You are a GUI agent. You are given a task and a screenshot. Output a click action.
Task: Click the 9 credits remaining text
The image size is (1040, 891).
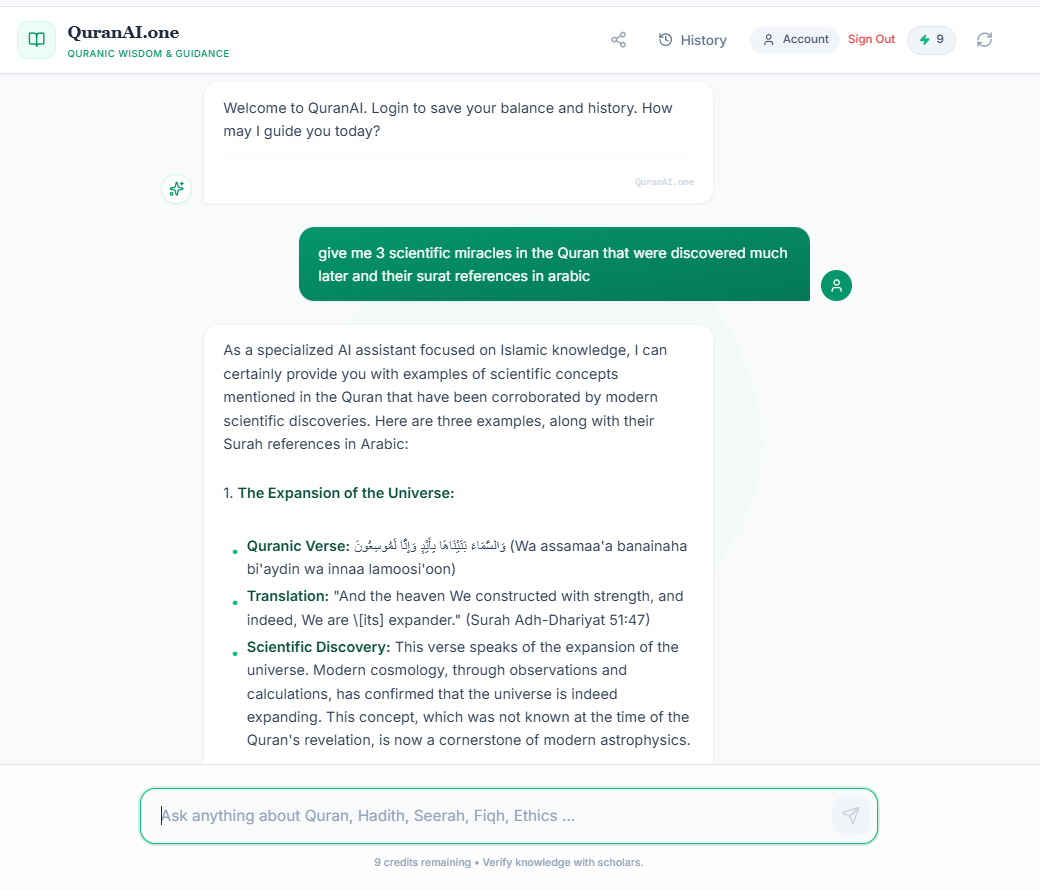(x=420, y=862)
